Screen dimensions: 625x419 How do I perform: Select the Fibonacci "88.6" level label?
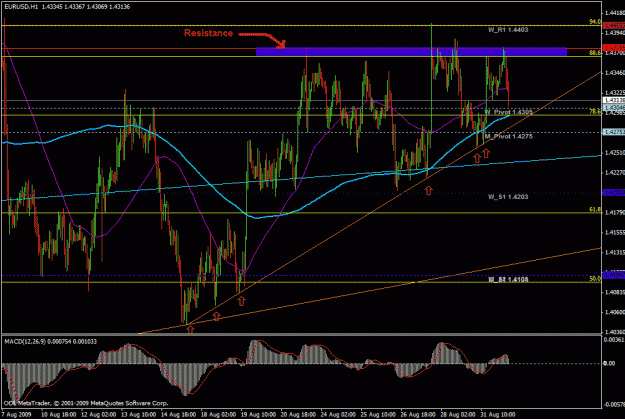tap(595, 53)
